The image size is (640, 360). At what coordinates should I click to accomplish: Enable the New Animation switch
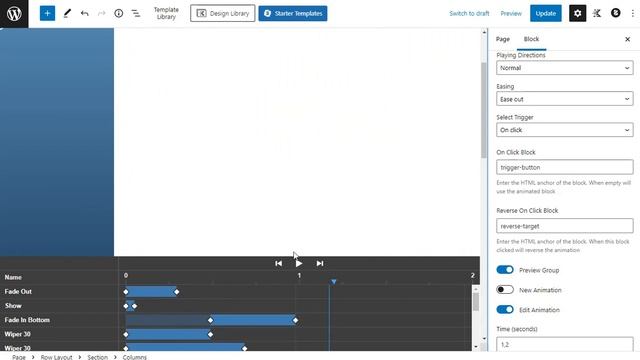pyautogui.click(x=505, y=289)
